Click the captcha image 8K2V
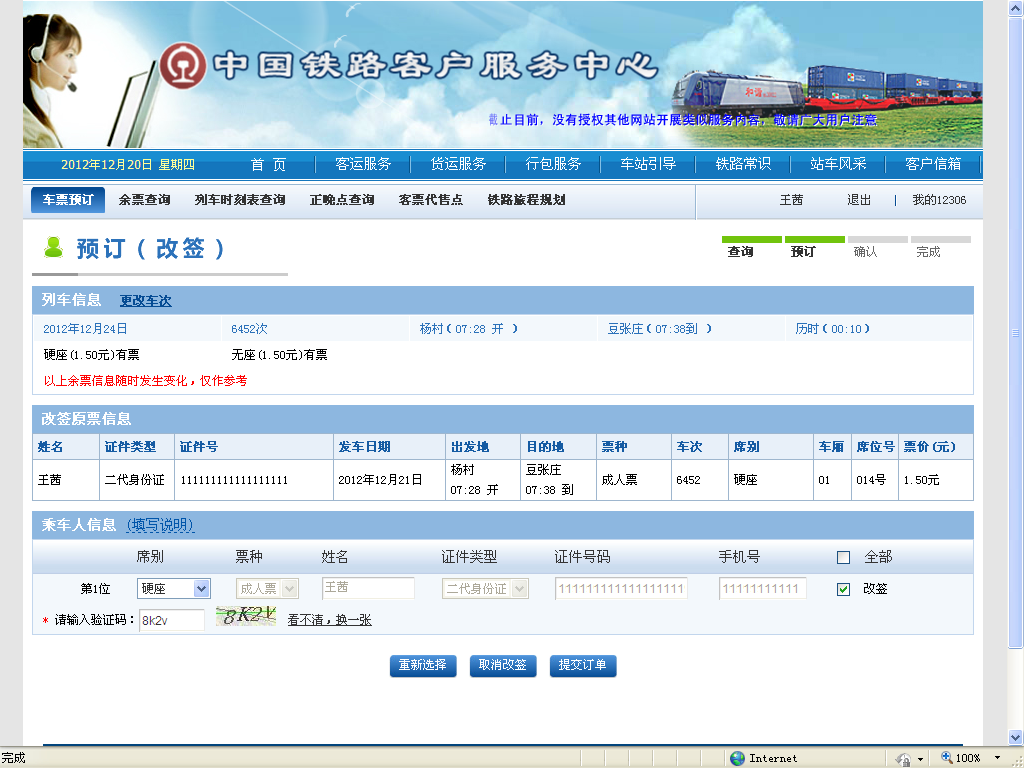This screenshot has width=1024, height=768. tap(246, 616)
